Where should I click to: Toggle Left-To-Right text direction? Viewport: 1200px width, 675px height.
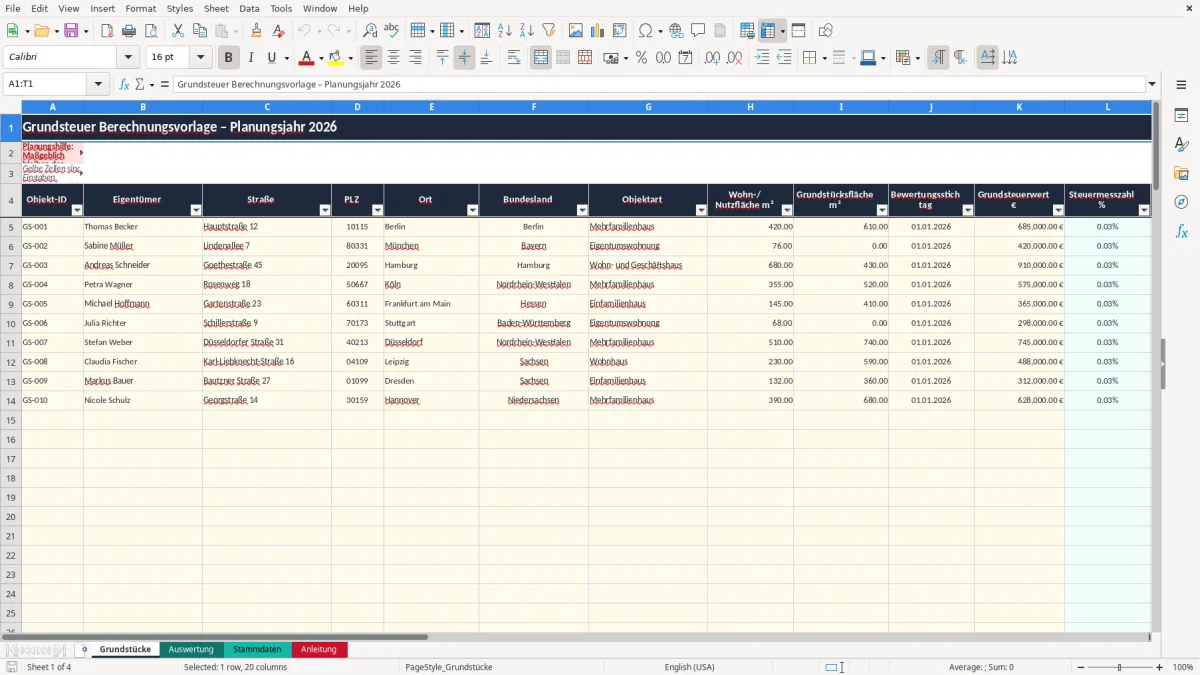[938, 58]
